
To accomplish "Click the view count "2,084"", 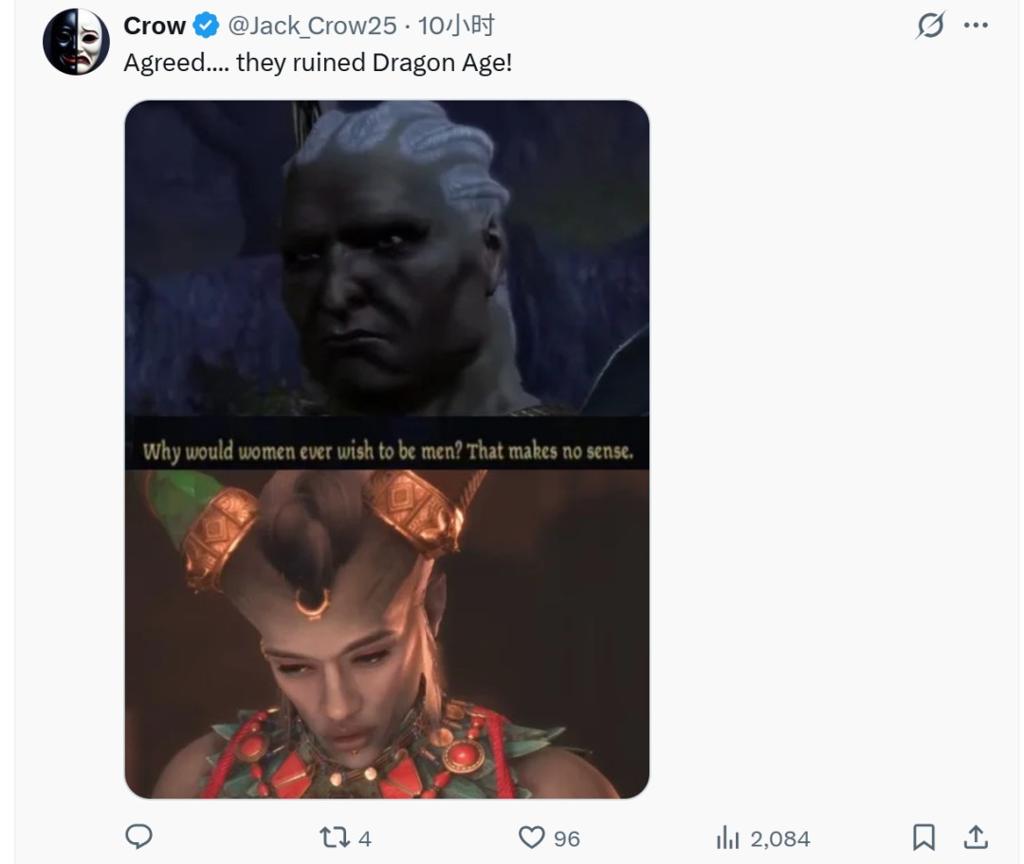I will (780, 838).
